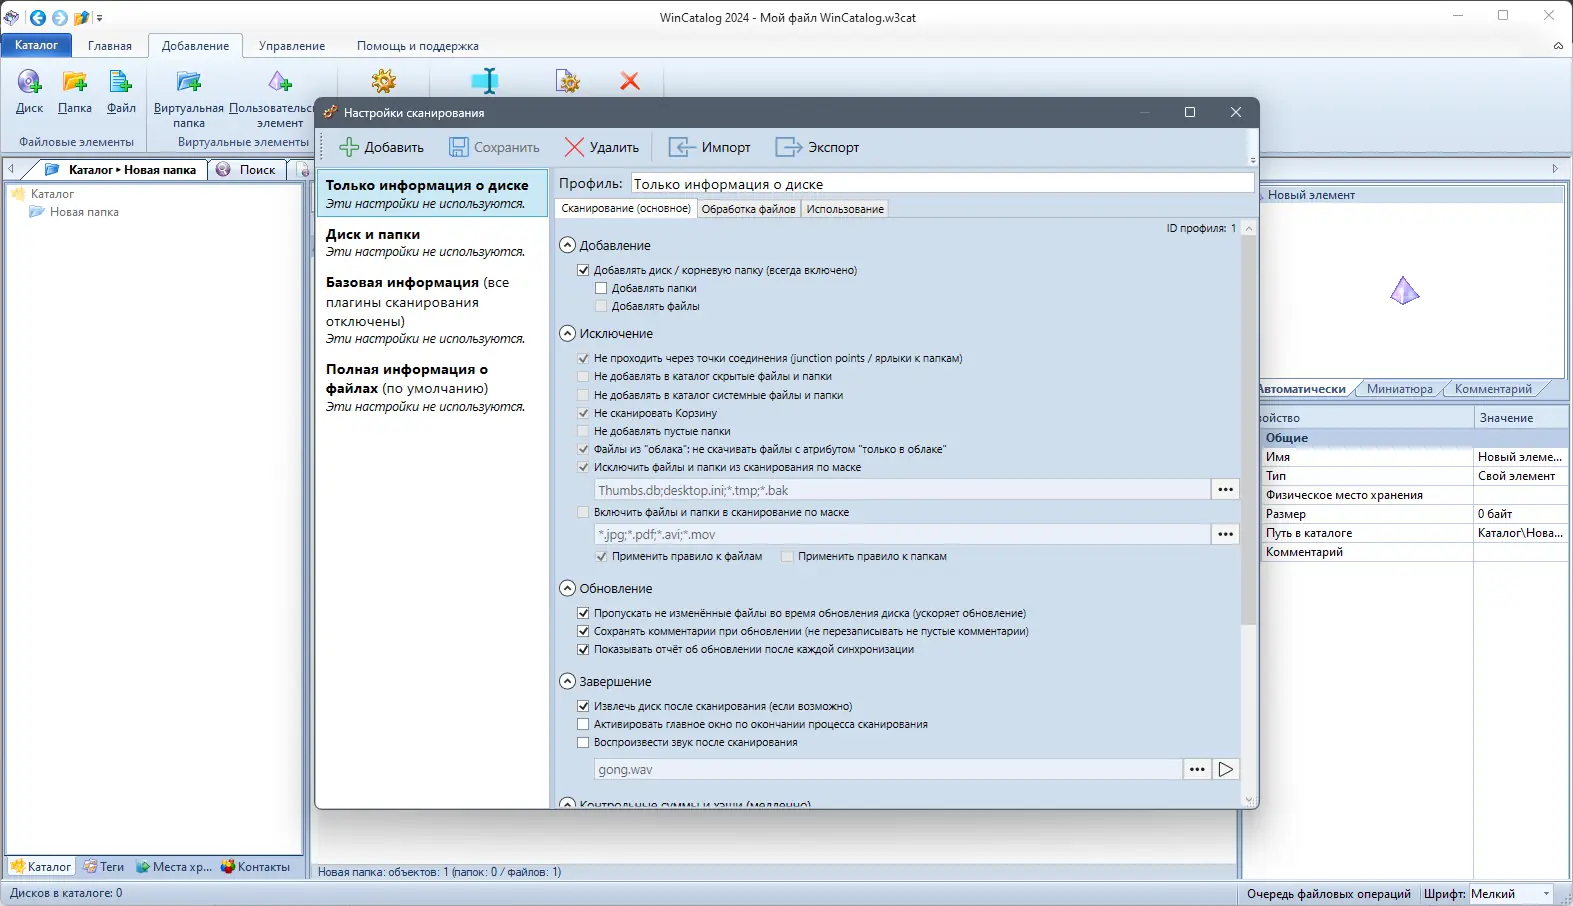Open the Каталог ribbon menu

click(37, 45)
